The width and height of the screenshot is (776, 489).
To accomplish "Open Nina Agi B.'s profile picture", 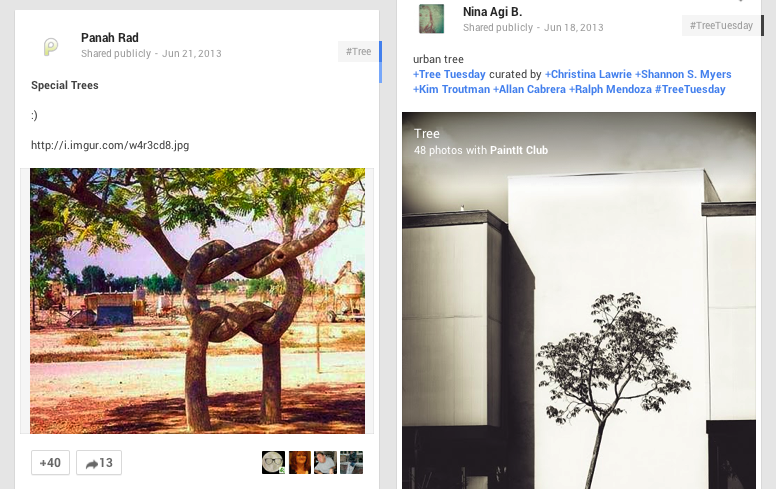I will coord(431,19).
